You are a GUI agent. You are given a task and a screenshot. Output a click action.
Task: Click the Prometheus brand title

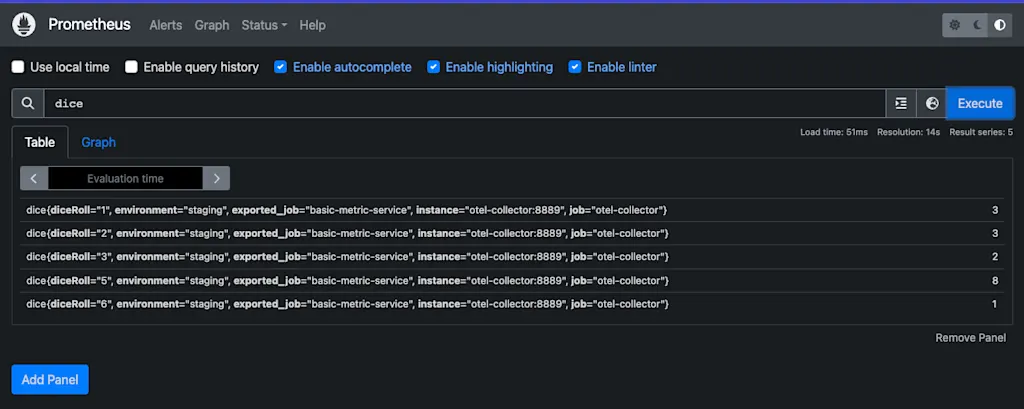click(x=89, y=25)
